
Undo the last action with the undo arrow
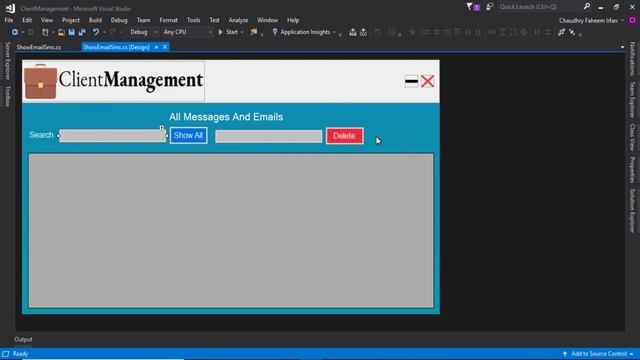(x=96, y=32)
